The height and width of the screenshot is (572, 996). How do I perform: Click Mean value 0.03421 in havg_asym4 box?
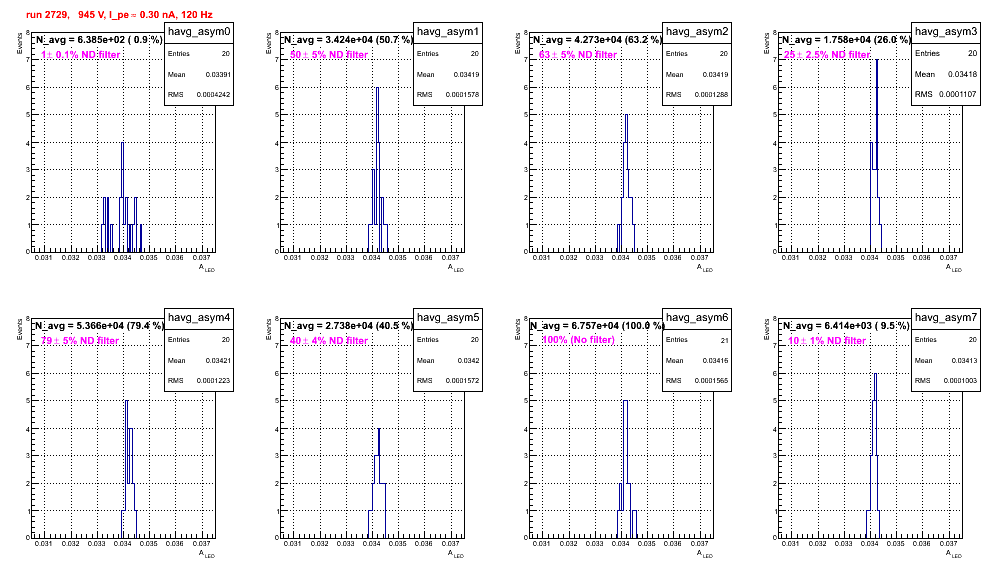218,360
